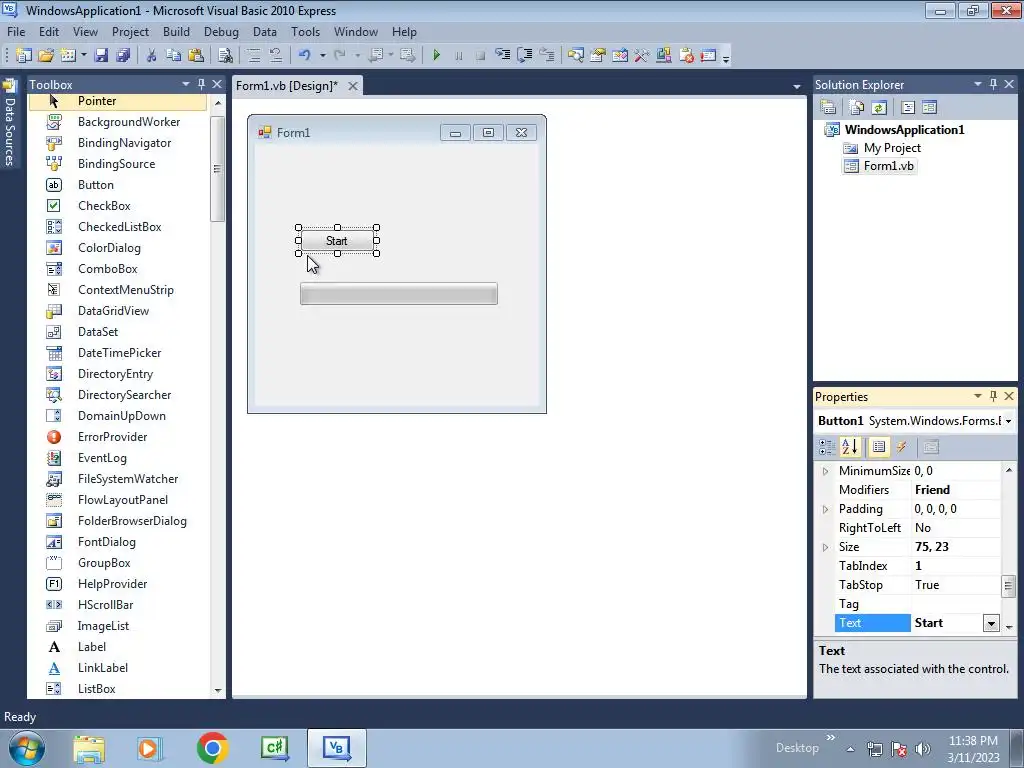Image resolution: width=1024 pixels, height=768 pixels.
Task: Click the volume speaker tray icon
Action: pos(923,748)
